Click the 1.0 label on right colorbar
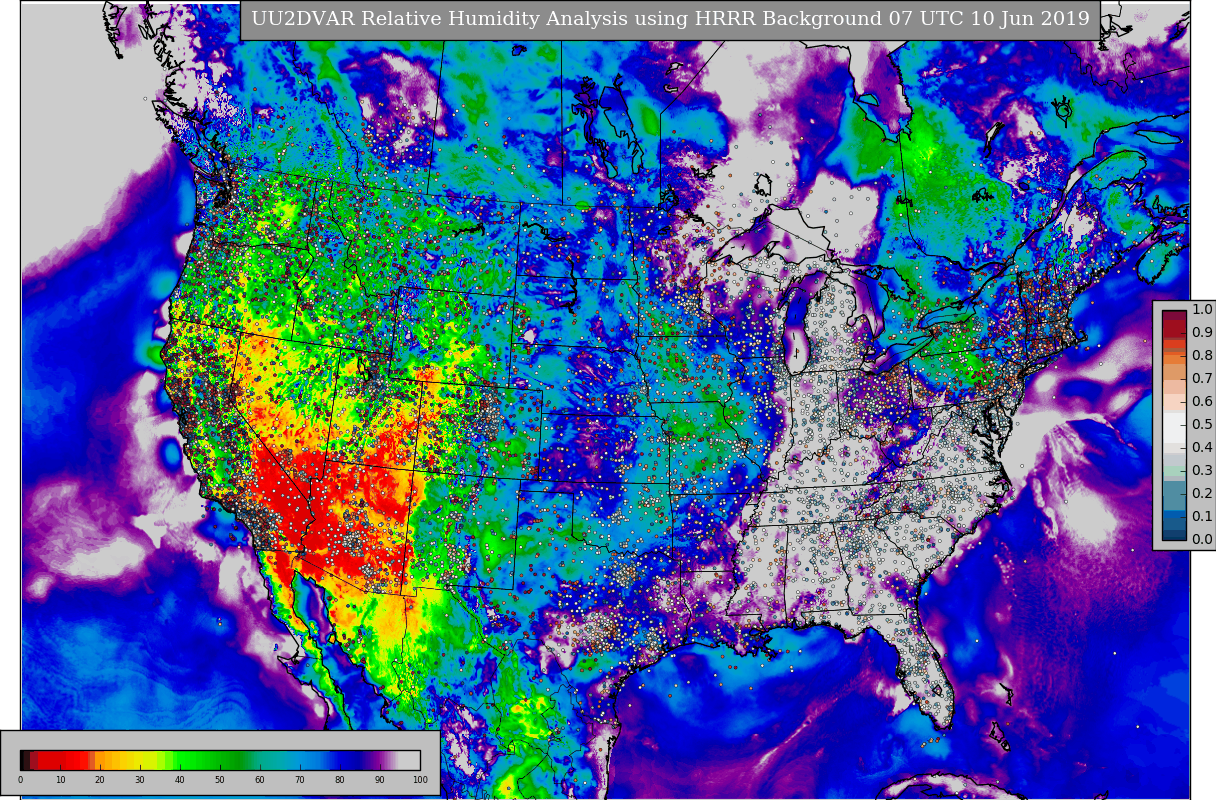1216x800 pixels. click(1202, 309)
